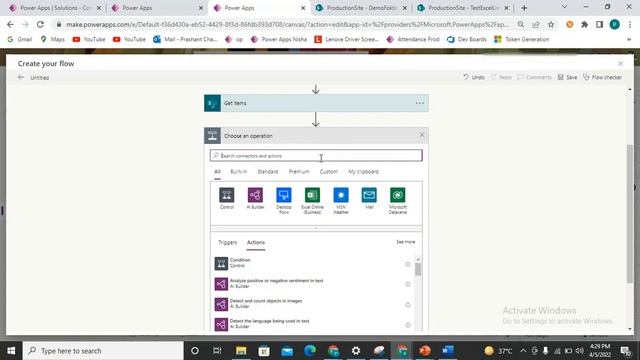This screenshot has height=360, width=640.
Task: Open the Power Apps Nisha bookmark
Action: pyautogui.click(x=279, y=40)
